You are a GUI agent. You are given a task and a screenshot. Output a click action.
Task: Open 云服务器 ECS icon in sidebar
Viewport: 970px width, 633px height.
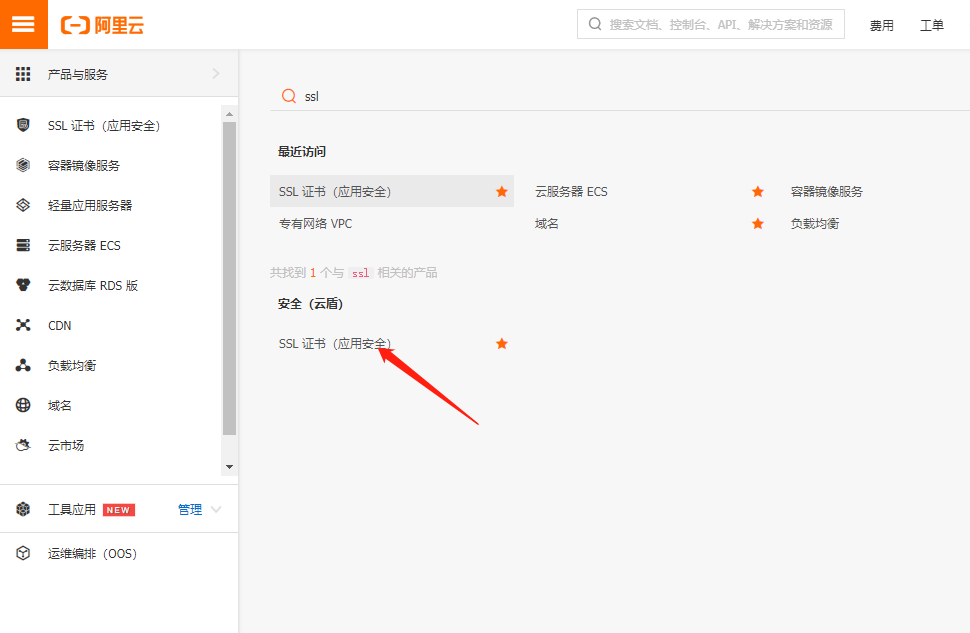pyautogui.click(x=23, y=246)
